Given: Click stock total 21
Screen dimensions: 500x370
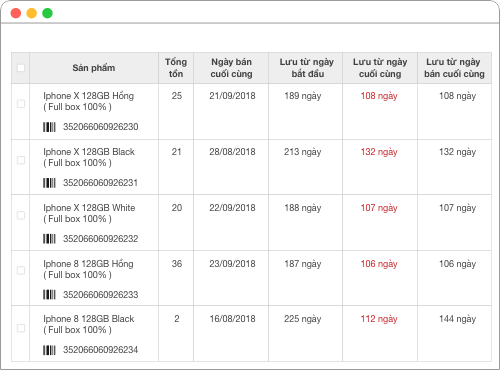Looking at the screenshot, I should click(x=176, y=152).
